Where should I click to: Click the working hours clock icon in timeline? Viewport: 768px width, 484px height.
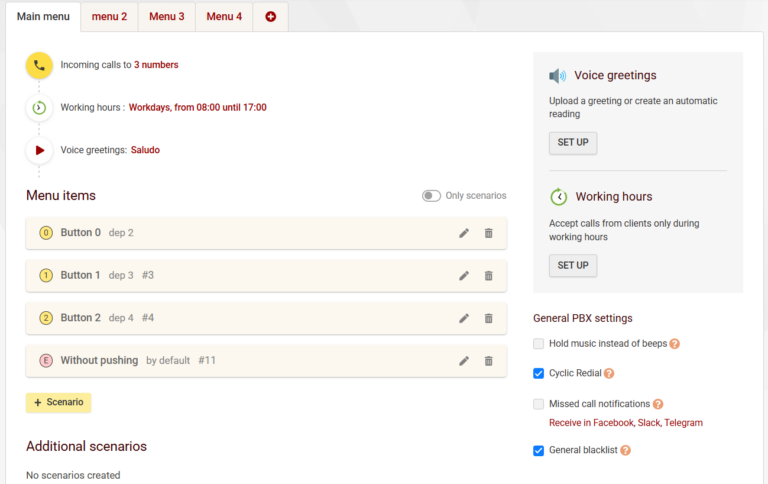pyautogui.click(x=39, y=108)
